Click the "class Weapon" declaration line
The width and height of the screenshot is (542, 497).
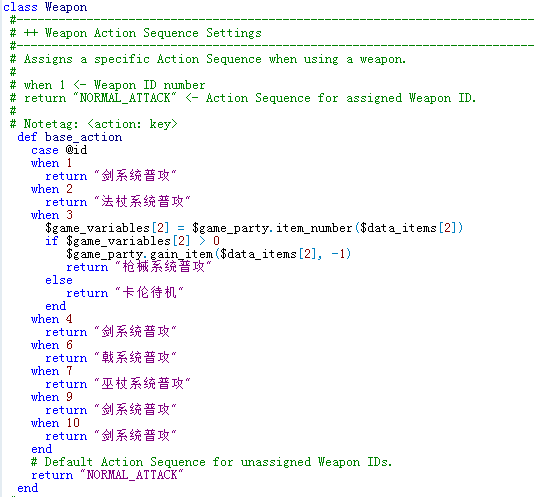45,7
